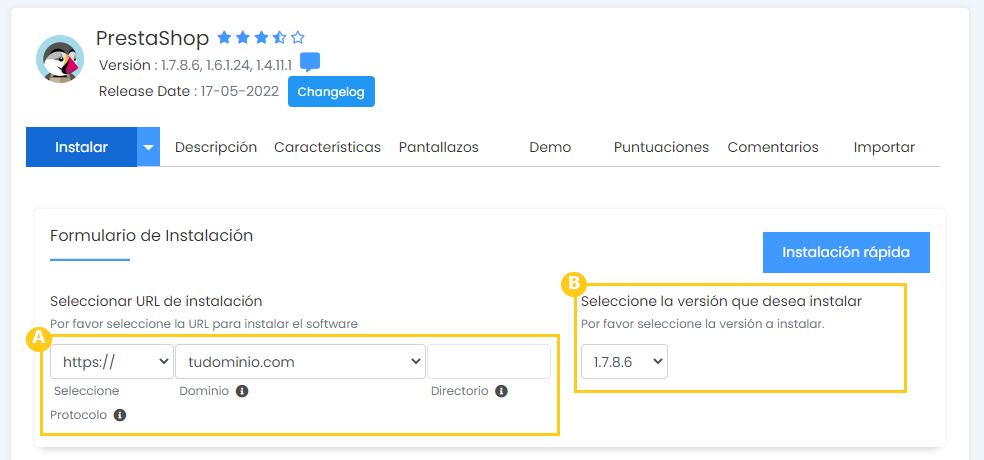Screen dimensions: 984x460
Task: Click the last empty rating star
Action: tap(297, 38)
